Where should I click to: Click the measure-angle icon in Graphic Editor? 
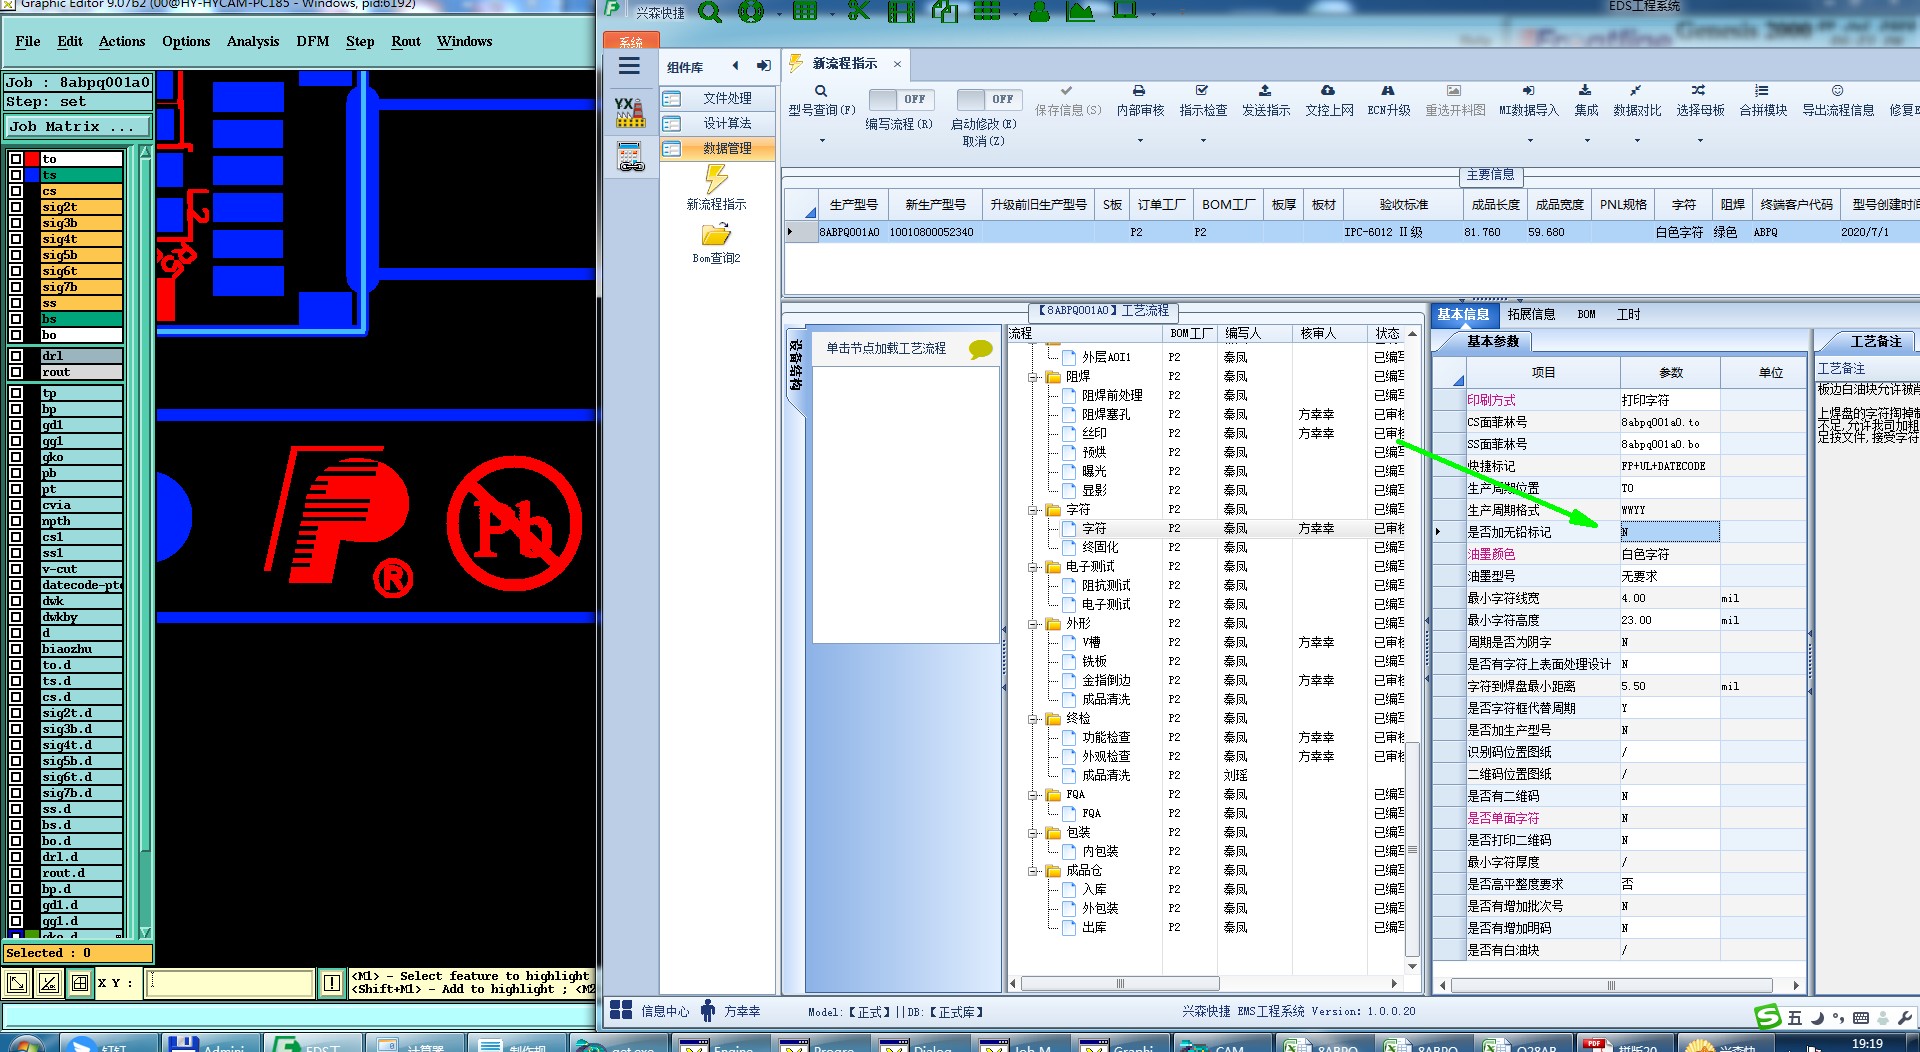click(x=48, y=983)
